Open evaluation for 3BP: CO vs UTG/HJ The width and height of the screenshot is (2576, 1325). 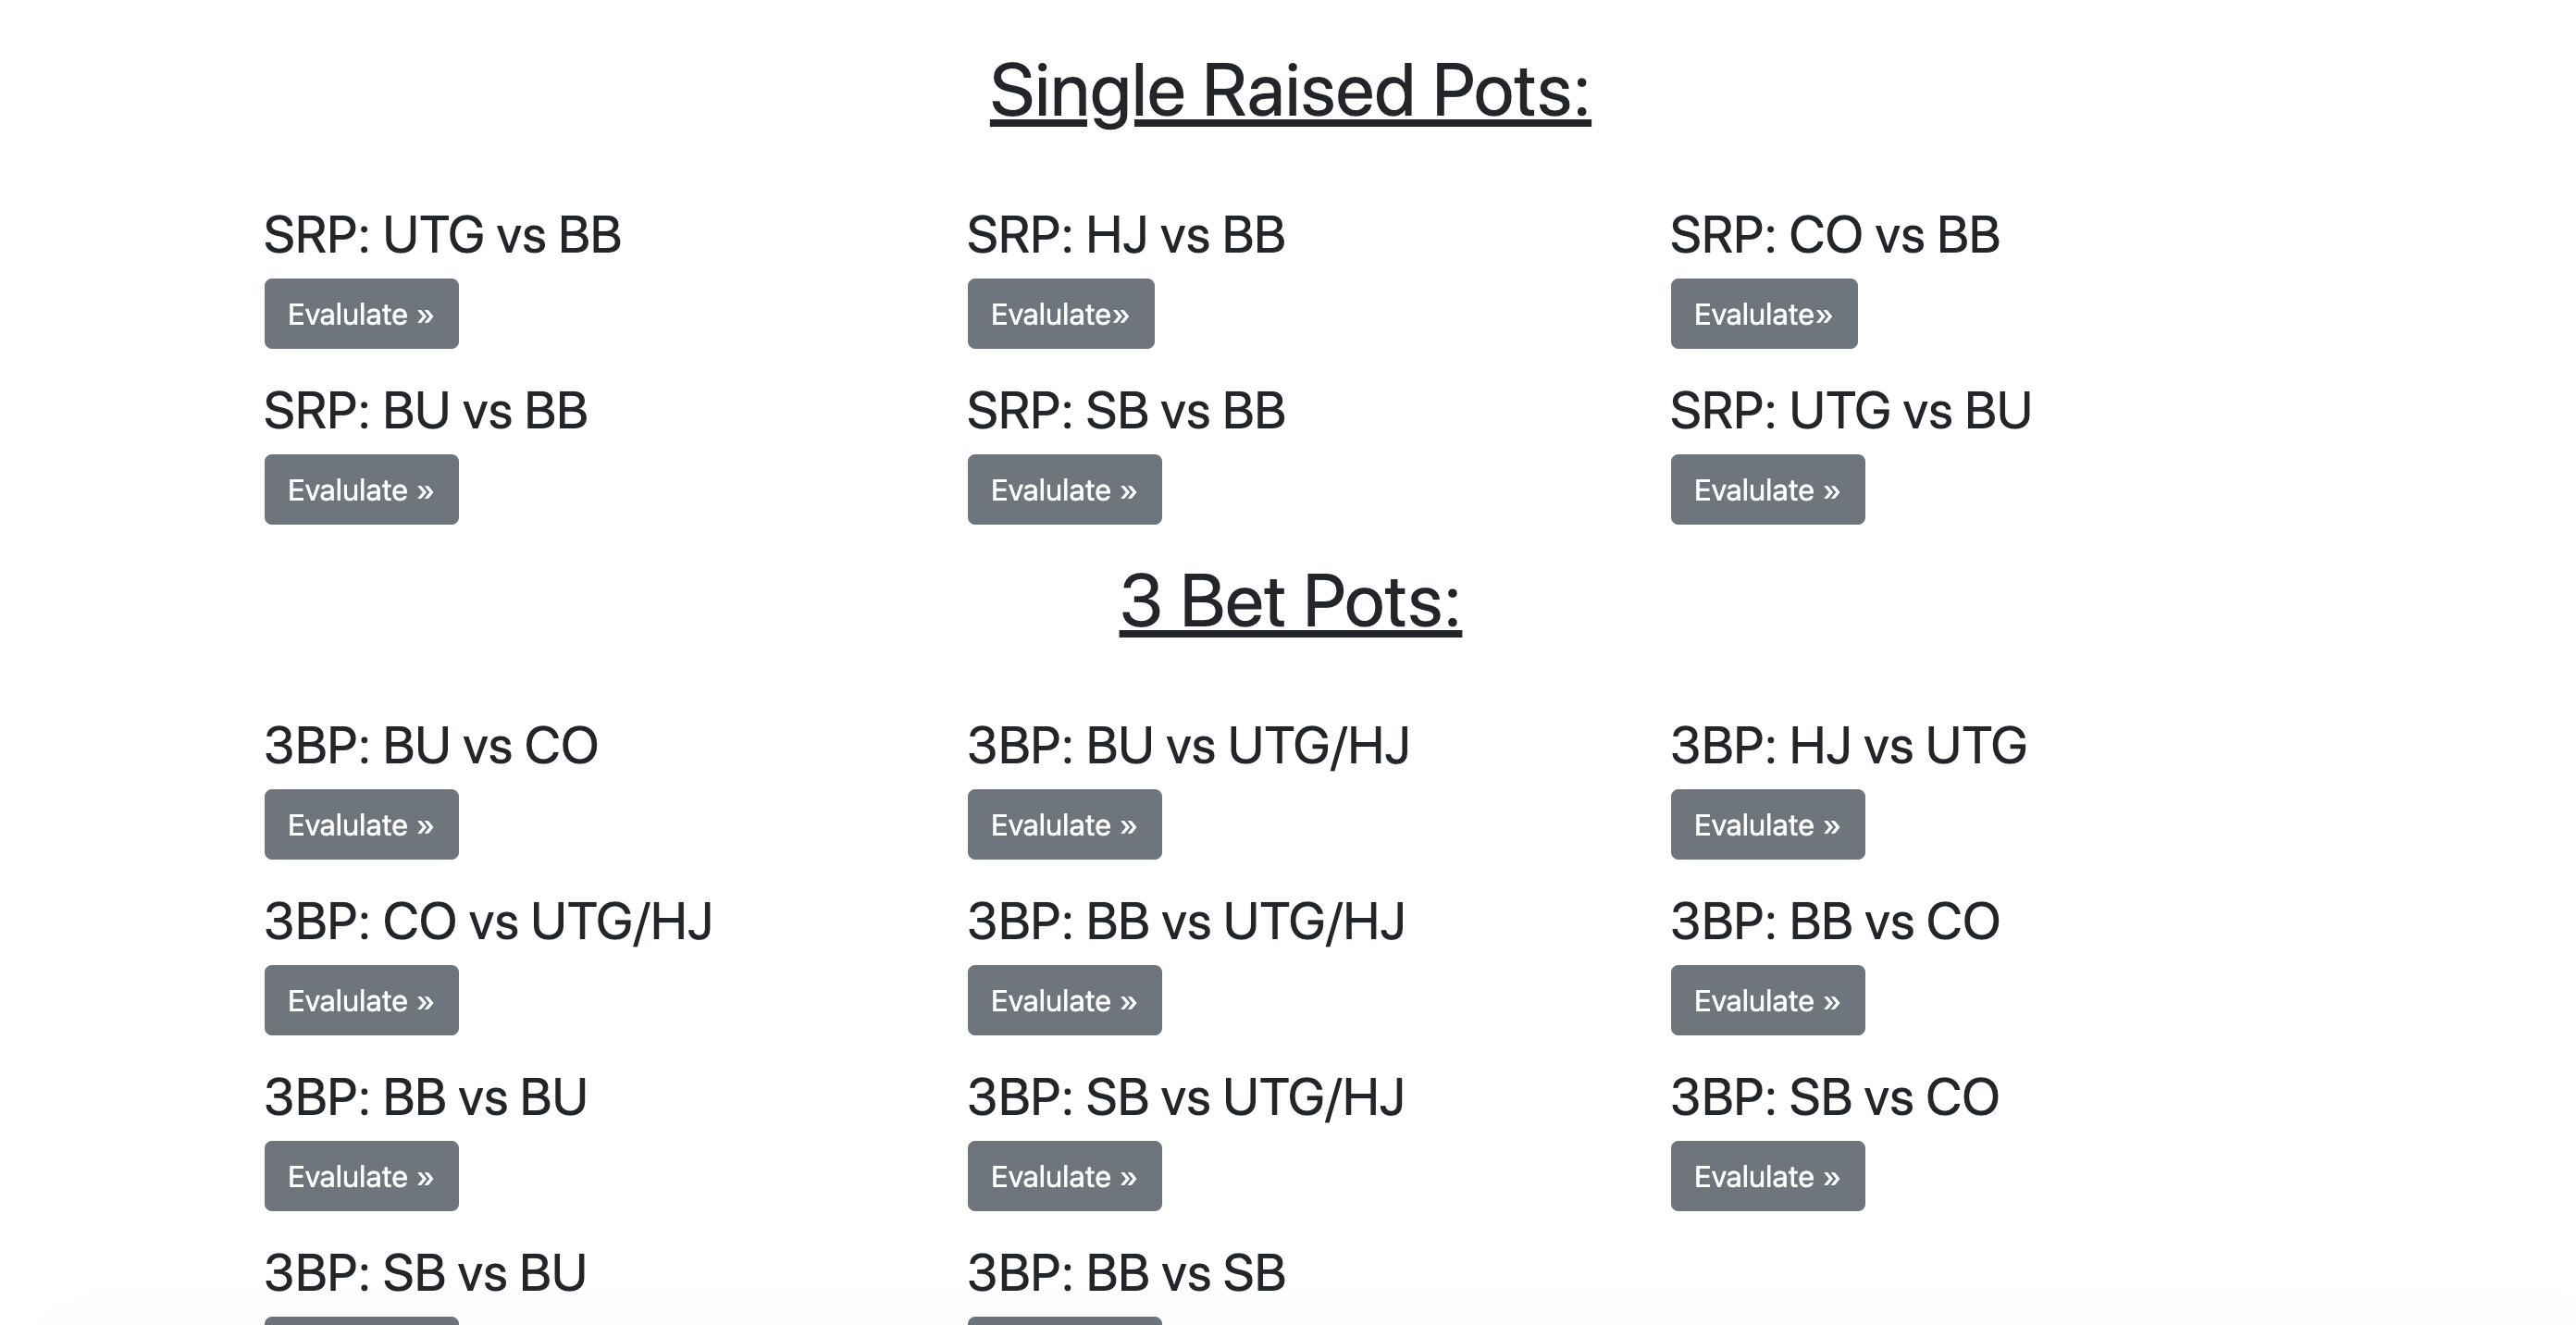tap(361, 1000)
